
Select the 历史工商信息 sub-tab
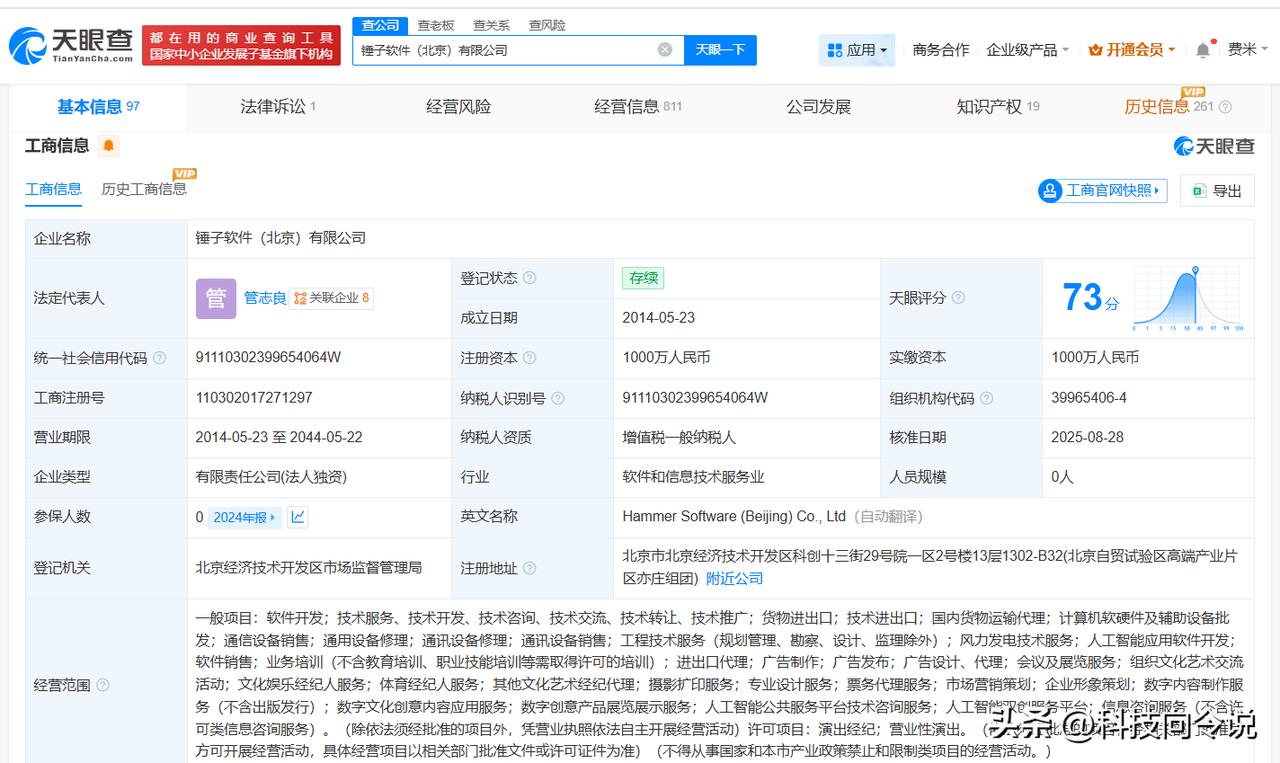coord(144,189)
